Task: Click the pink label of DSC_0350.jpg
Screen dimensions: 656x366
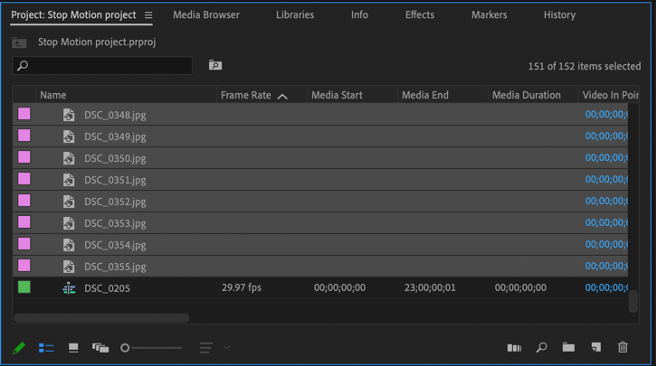Action: 24,157
